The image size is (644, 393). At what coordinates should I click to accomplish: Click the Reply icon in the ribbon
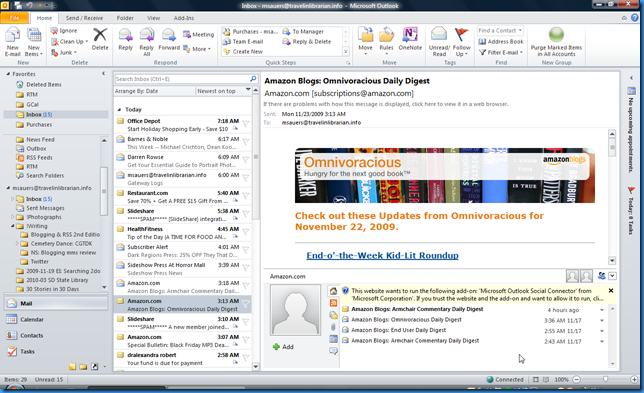pos(125,35)
